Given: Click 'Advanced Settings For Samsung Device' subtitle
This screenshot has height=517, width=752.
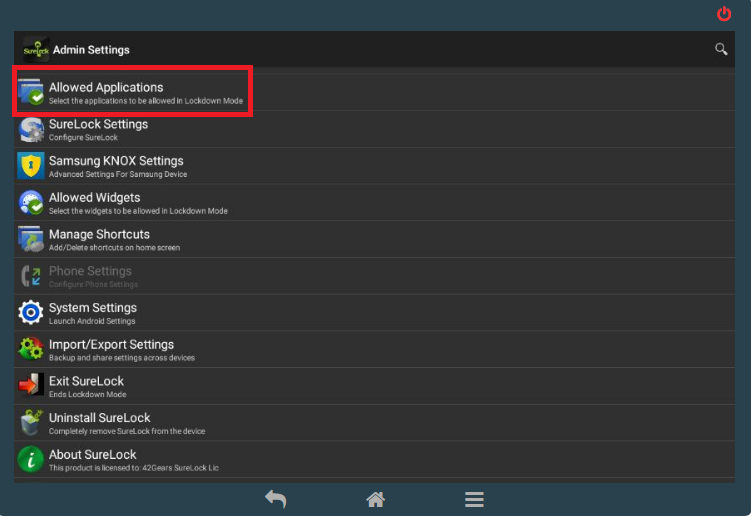Looking at the screenshot, I should click(118, 174).
